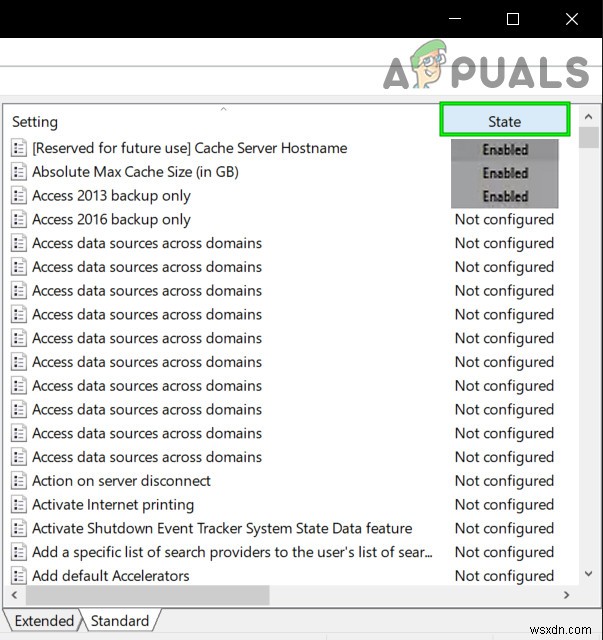
Task: Click Not configured state of Activate Internet printing
Action: 504,504
